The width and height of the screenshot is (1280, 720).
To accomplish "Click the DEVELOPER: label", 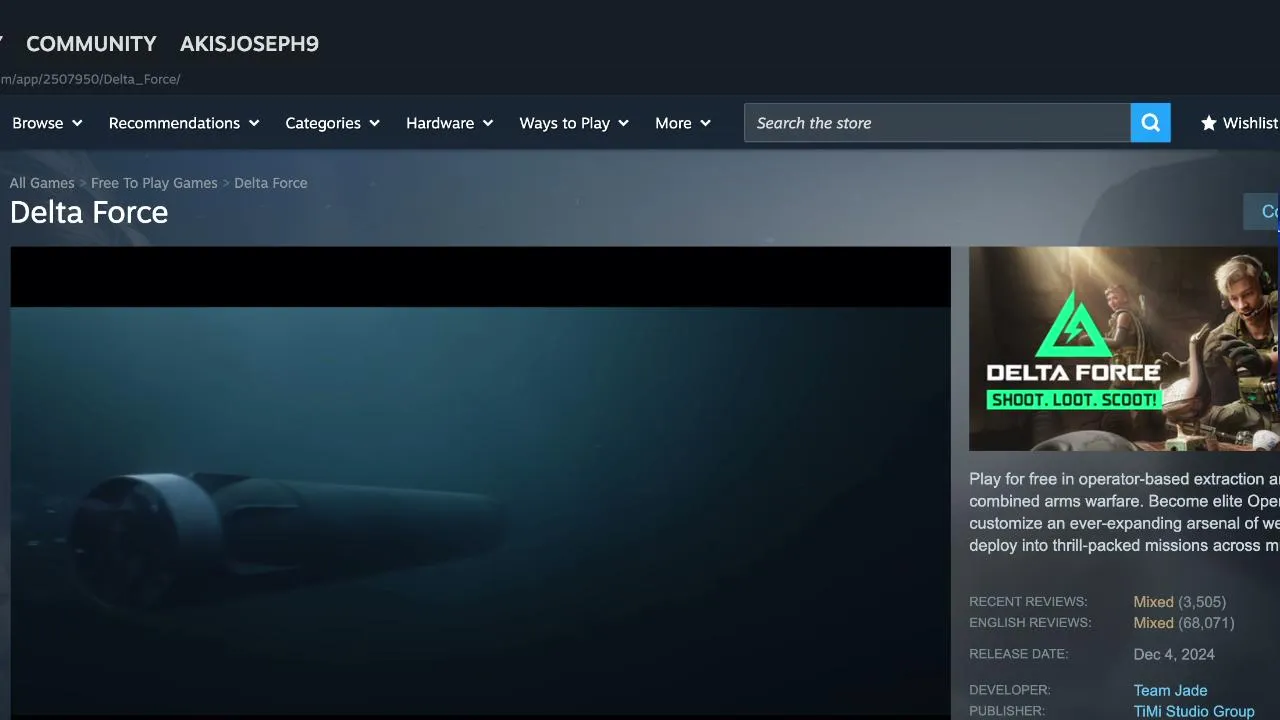I will [1010, 690].
